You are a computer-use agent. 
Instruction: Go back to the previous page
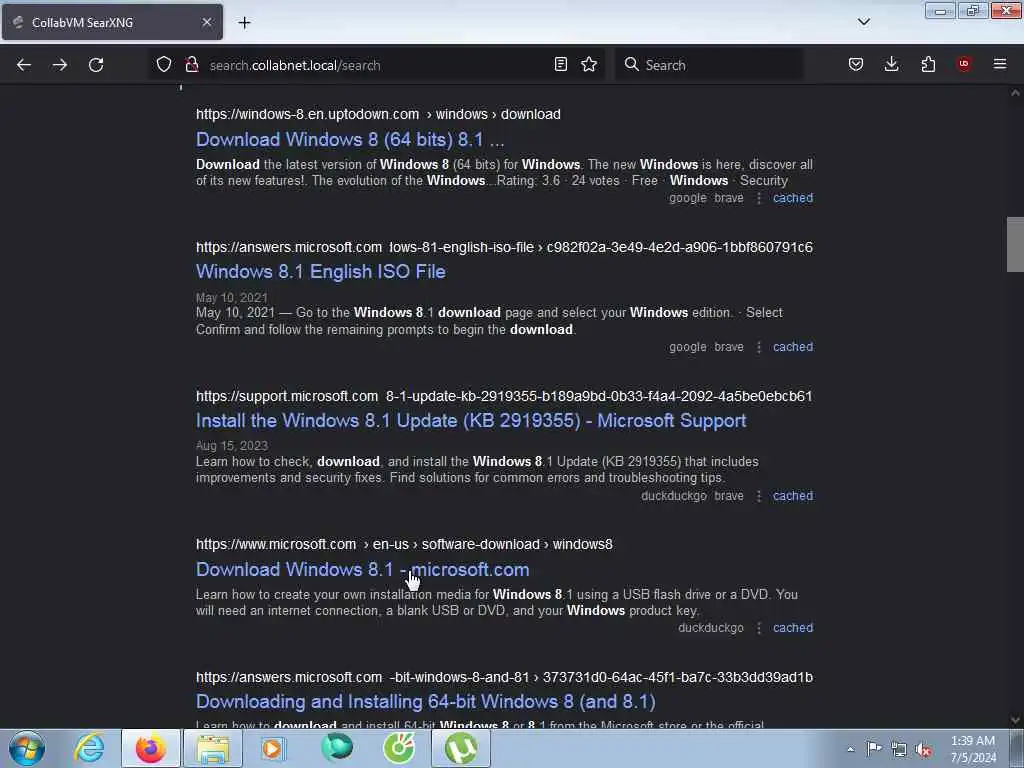(24, 65)
